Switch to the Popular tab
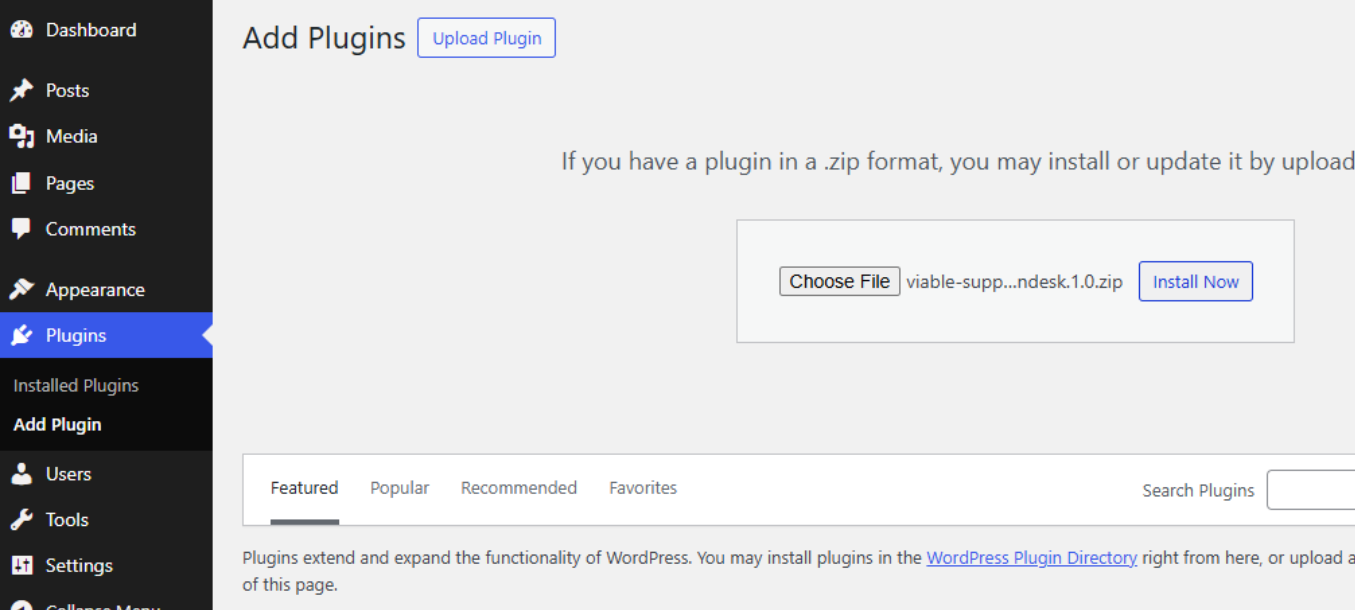Screen dimensions: 1355x610 point(399,488)
